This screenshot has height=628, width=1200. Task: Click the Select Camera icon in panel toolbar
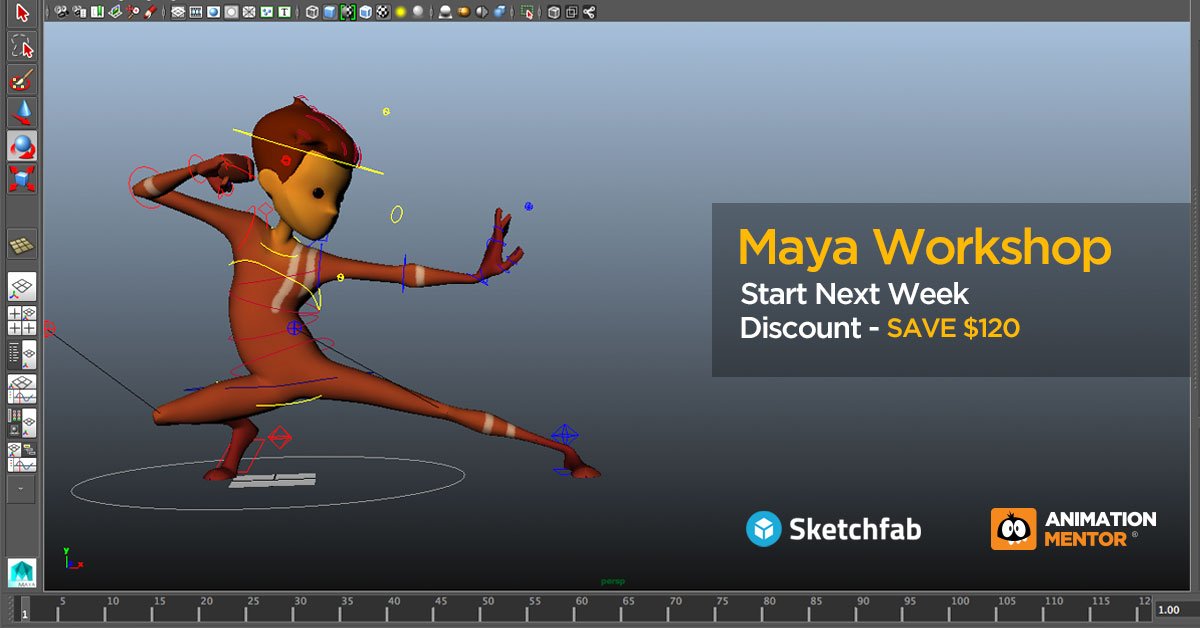click(61, 12)
